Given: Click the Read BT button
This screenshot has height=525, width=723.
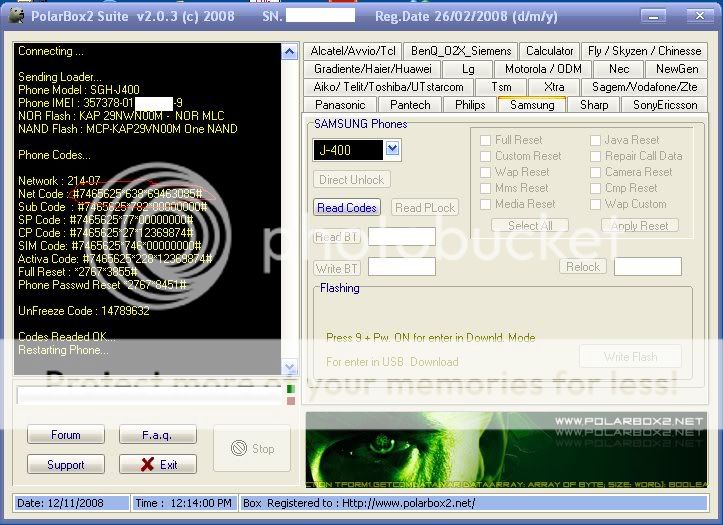Looking at the screenshot, I should coord(337,237).
